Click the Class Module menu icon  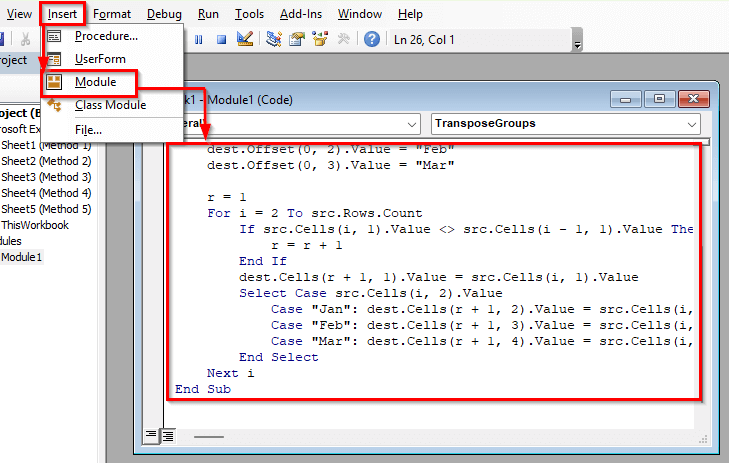pos(54,106)
